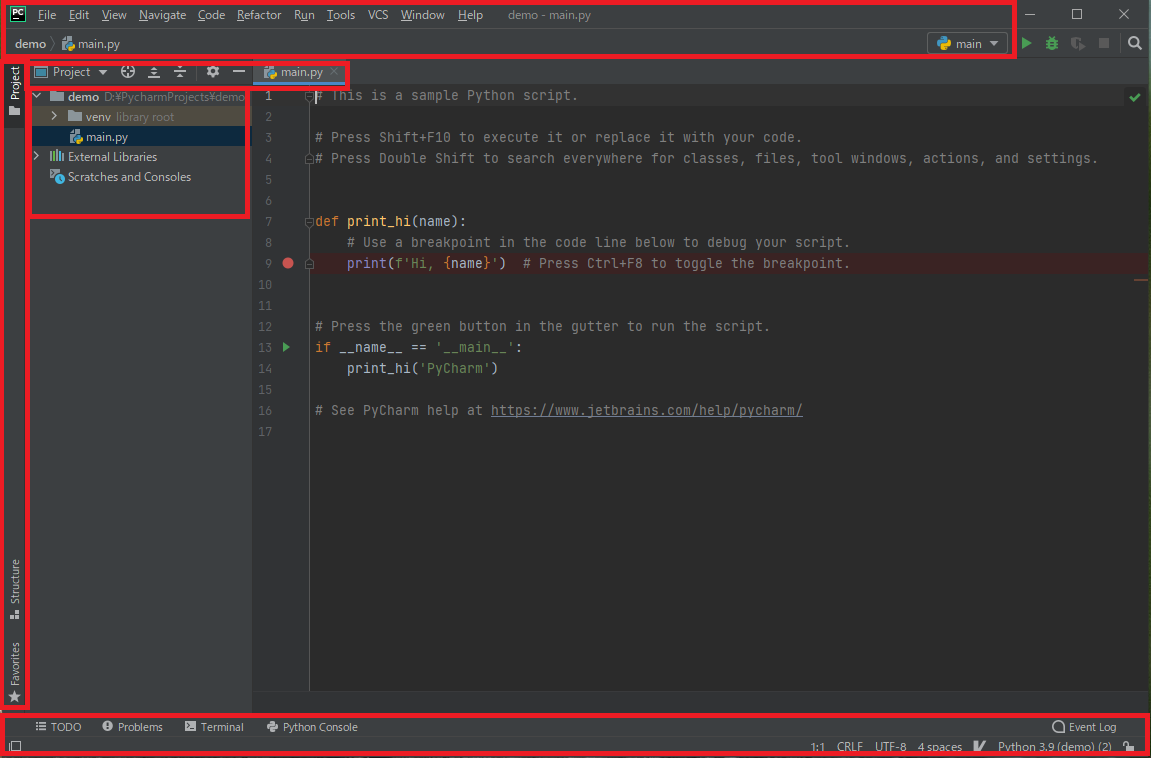Click the fold marker on line 1 comment

[x=310, y=96]
